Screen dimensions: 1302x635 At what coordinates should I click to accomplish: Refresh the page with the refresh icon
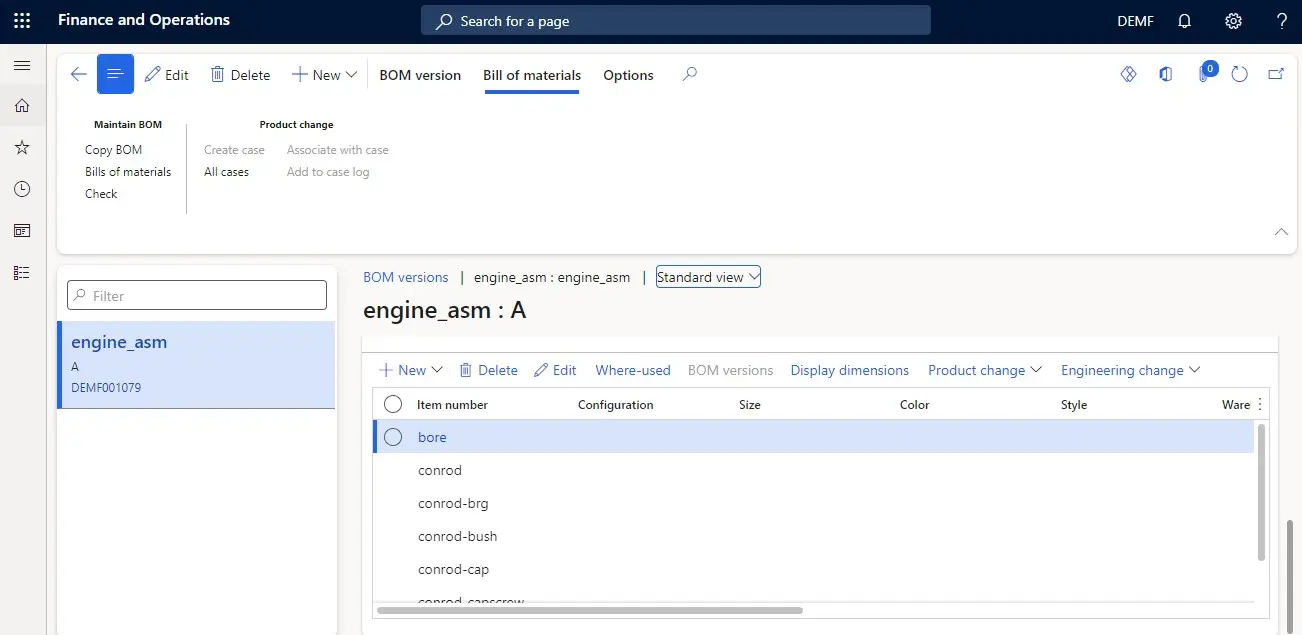click(1240, 75)
